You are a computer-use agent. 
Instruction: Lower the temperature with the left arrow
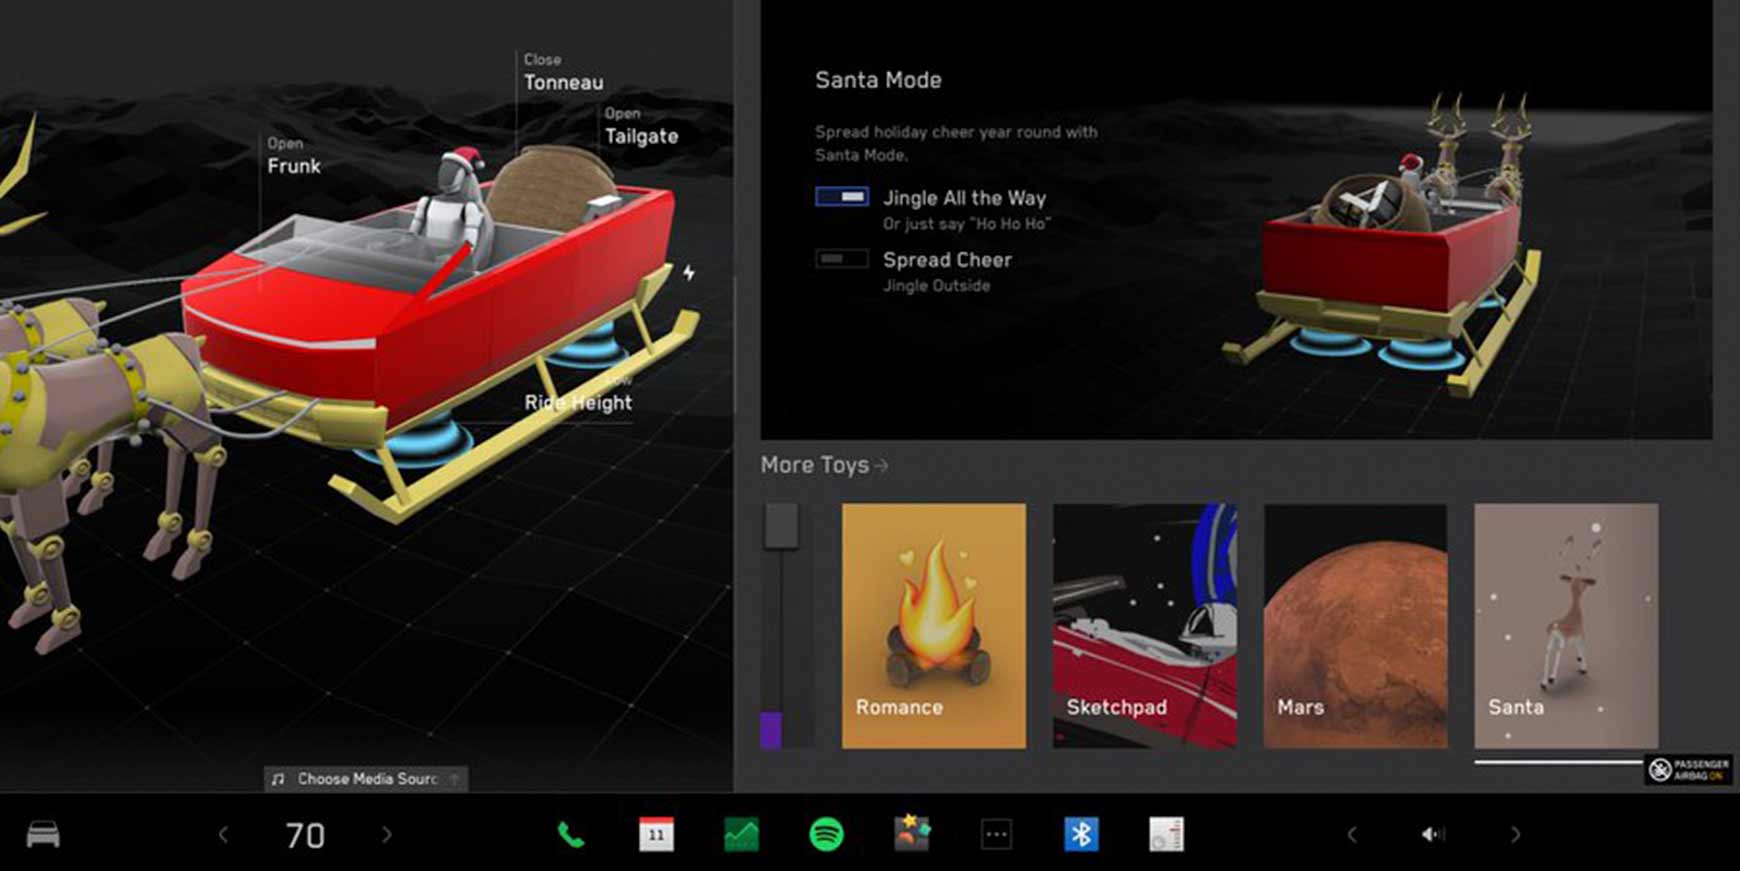pos(223,834)
